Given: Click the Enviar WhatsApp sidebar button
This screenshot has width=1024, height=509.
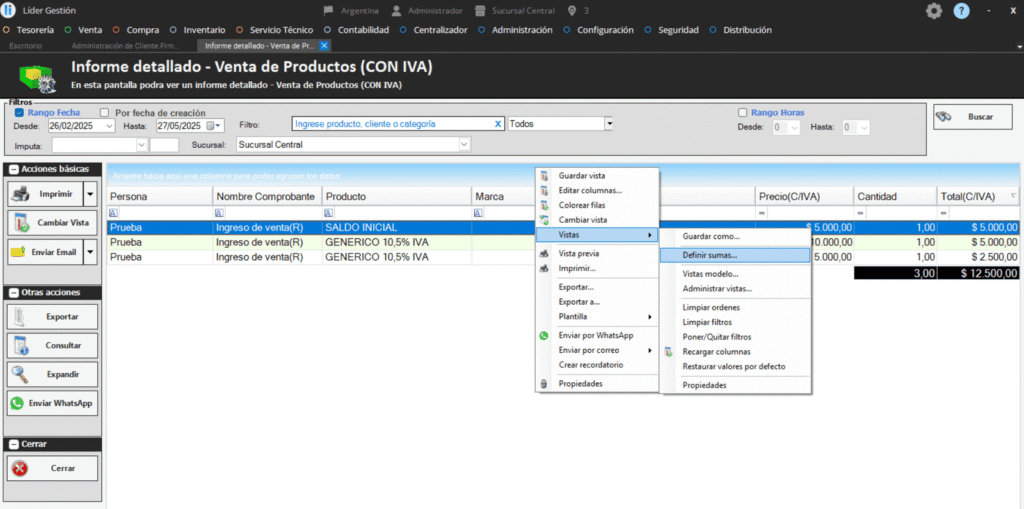Looking at the screenshot, I should pos(53,404).
